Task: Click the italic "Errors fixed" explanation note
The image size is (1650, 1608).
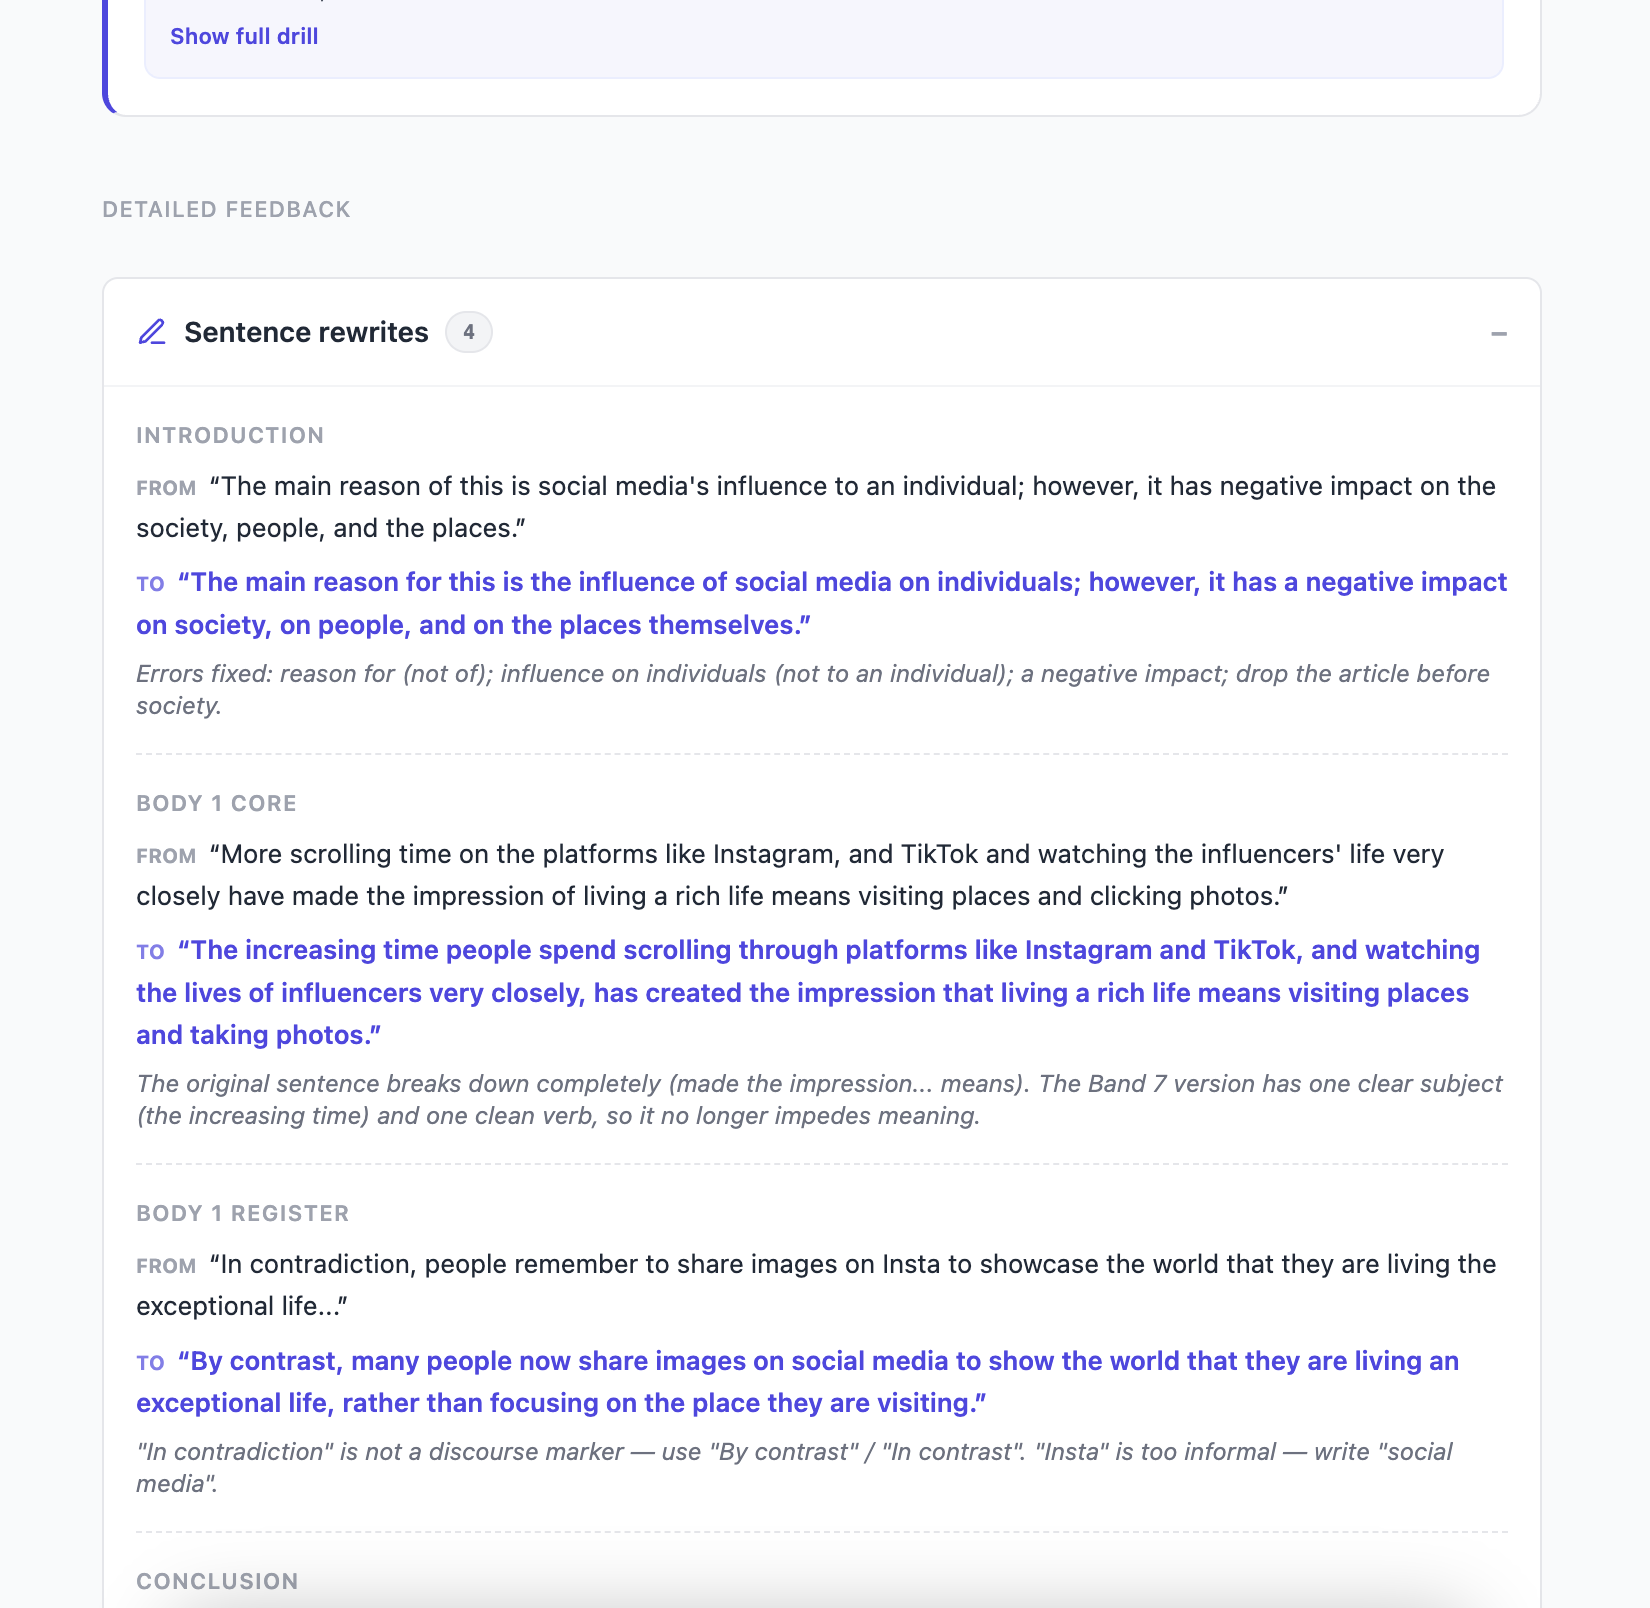Action: [x=812, y=689]
